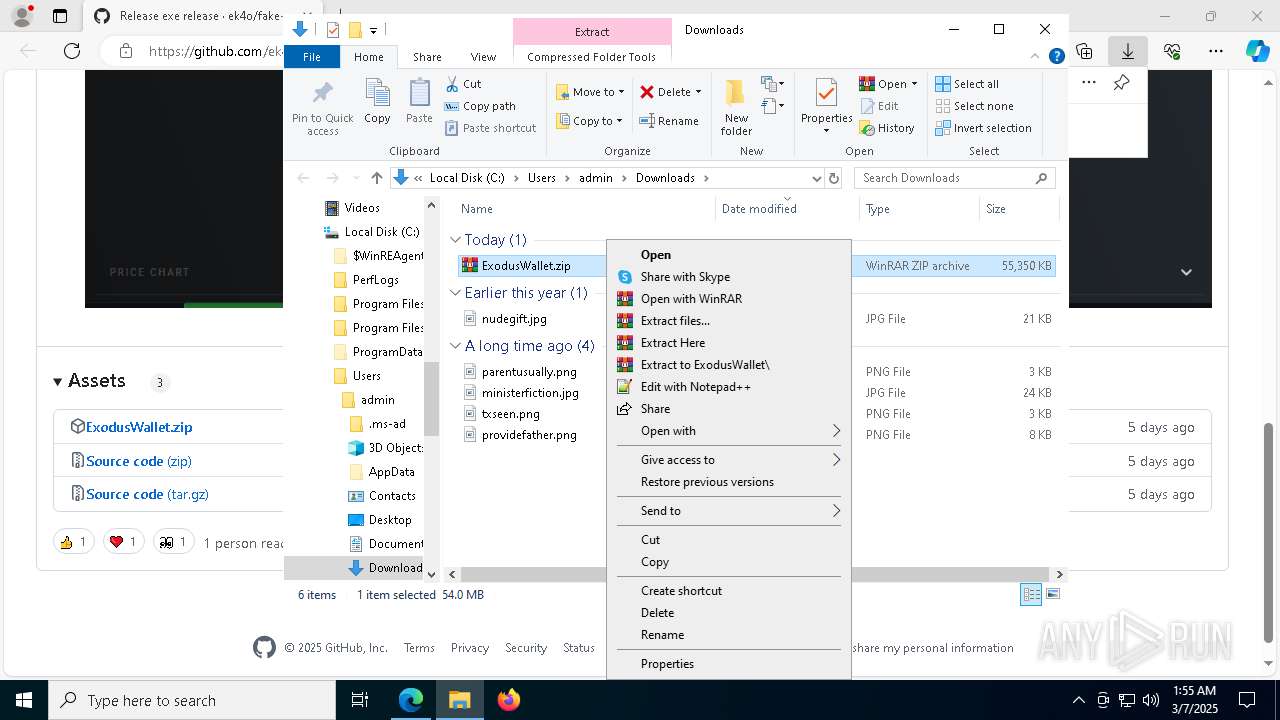Click the heart reaction button

pyautogui.click(x=124, y=542)
